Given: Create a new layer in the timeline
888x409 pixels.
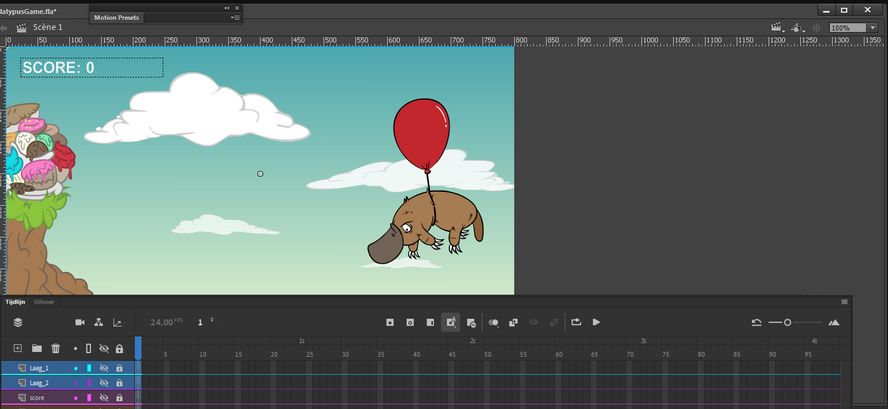Looking at the screenshot, I should [x=17, y=348].
